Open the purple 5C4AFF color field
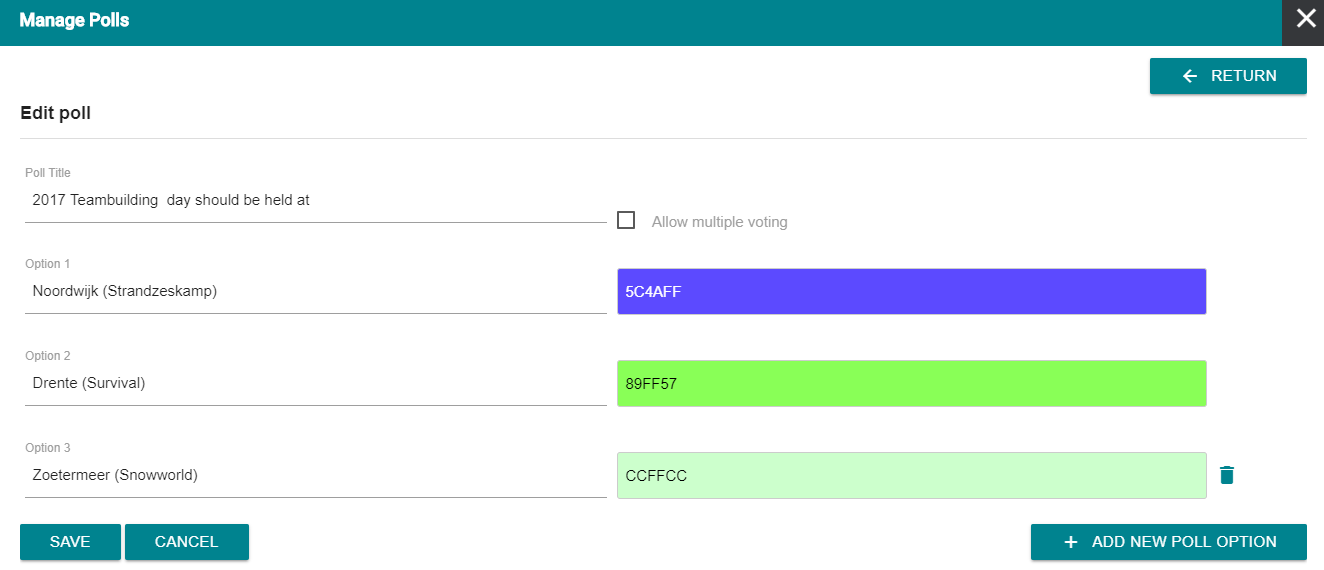This screenshot has height=570, width=1324. click(x=911, y=292)
